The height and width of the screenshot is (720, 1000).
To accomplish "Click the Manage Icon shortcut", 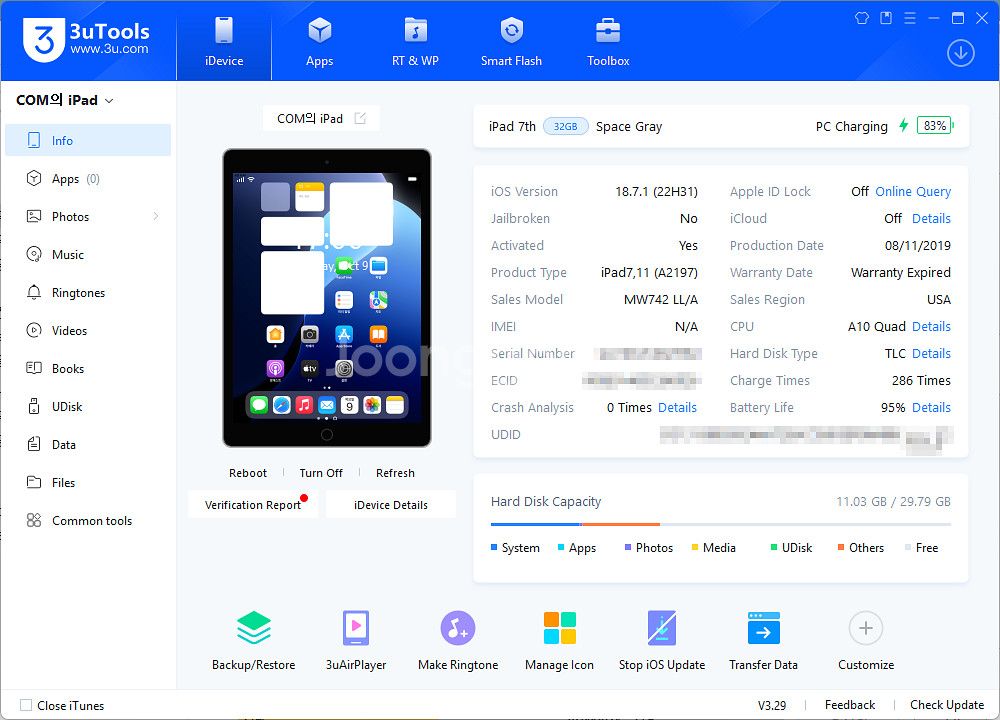I will click(559, 628).
